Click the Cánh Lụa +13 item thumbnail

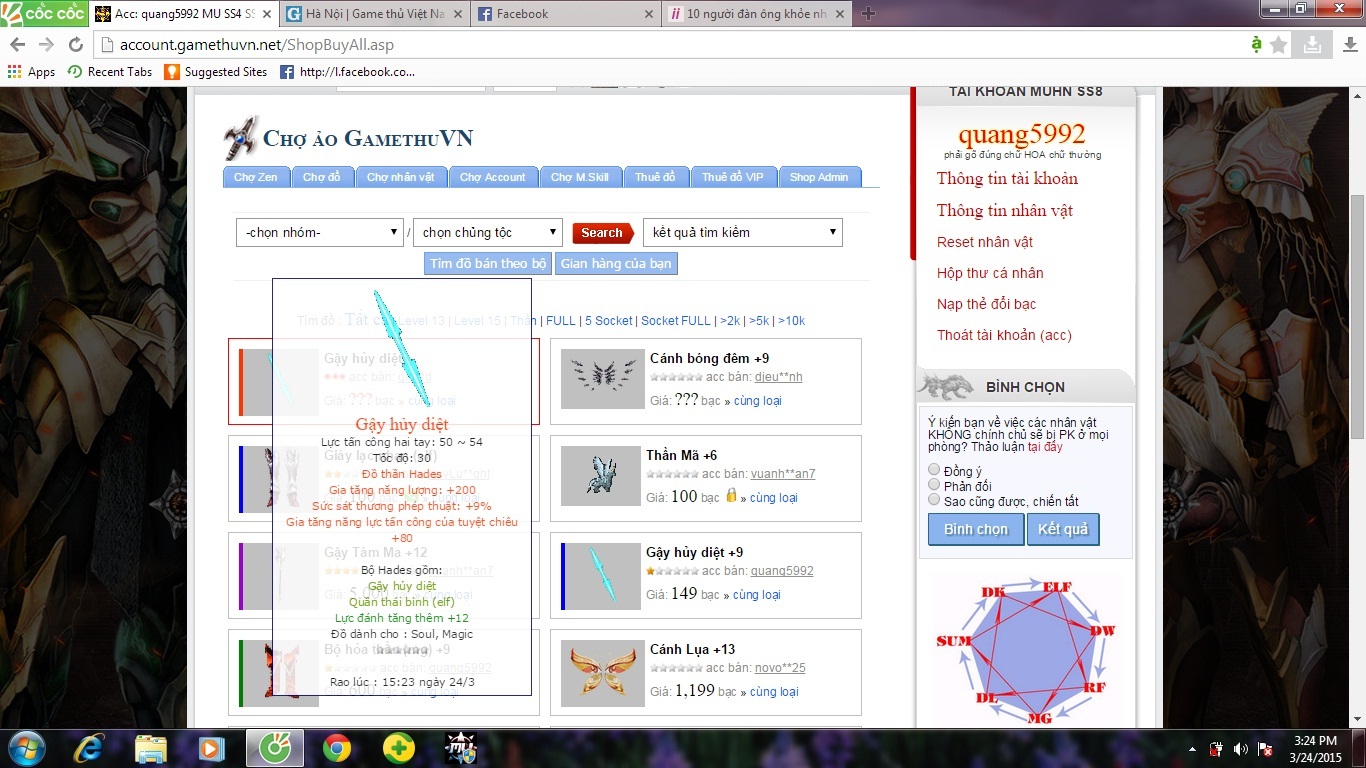[x=601, y=673]
